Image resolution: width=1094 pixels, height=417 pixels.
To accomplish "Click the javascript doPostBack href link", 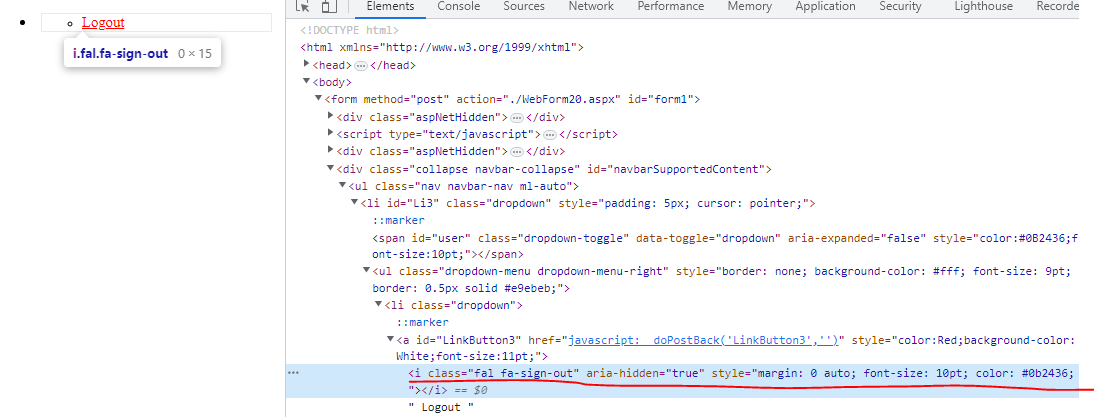I will point(703,340).
